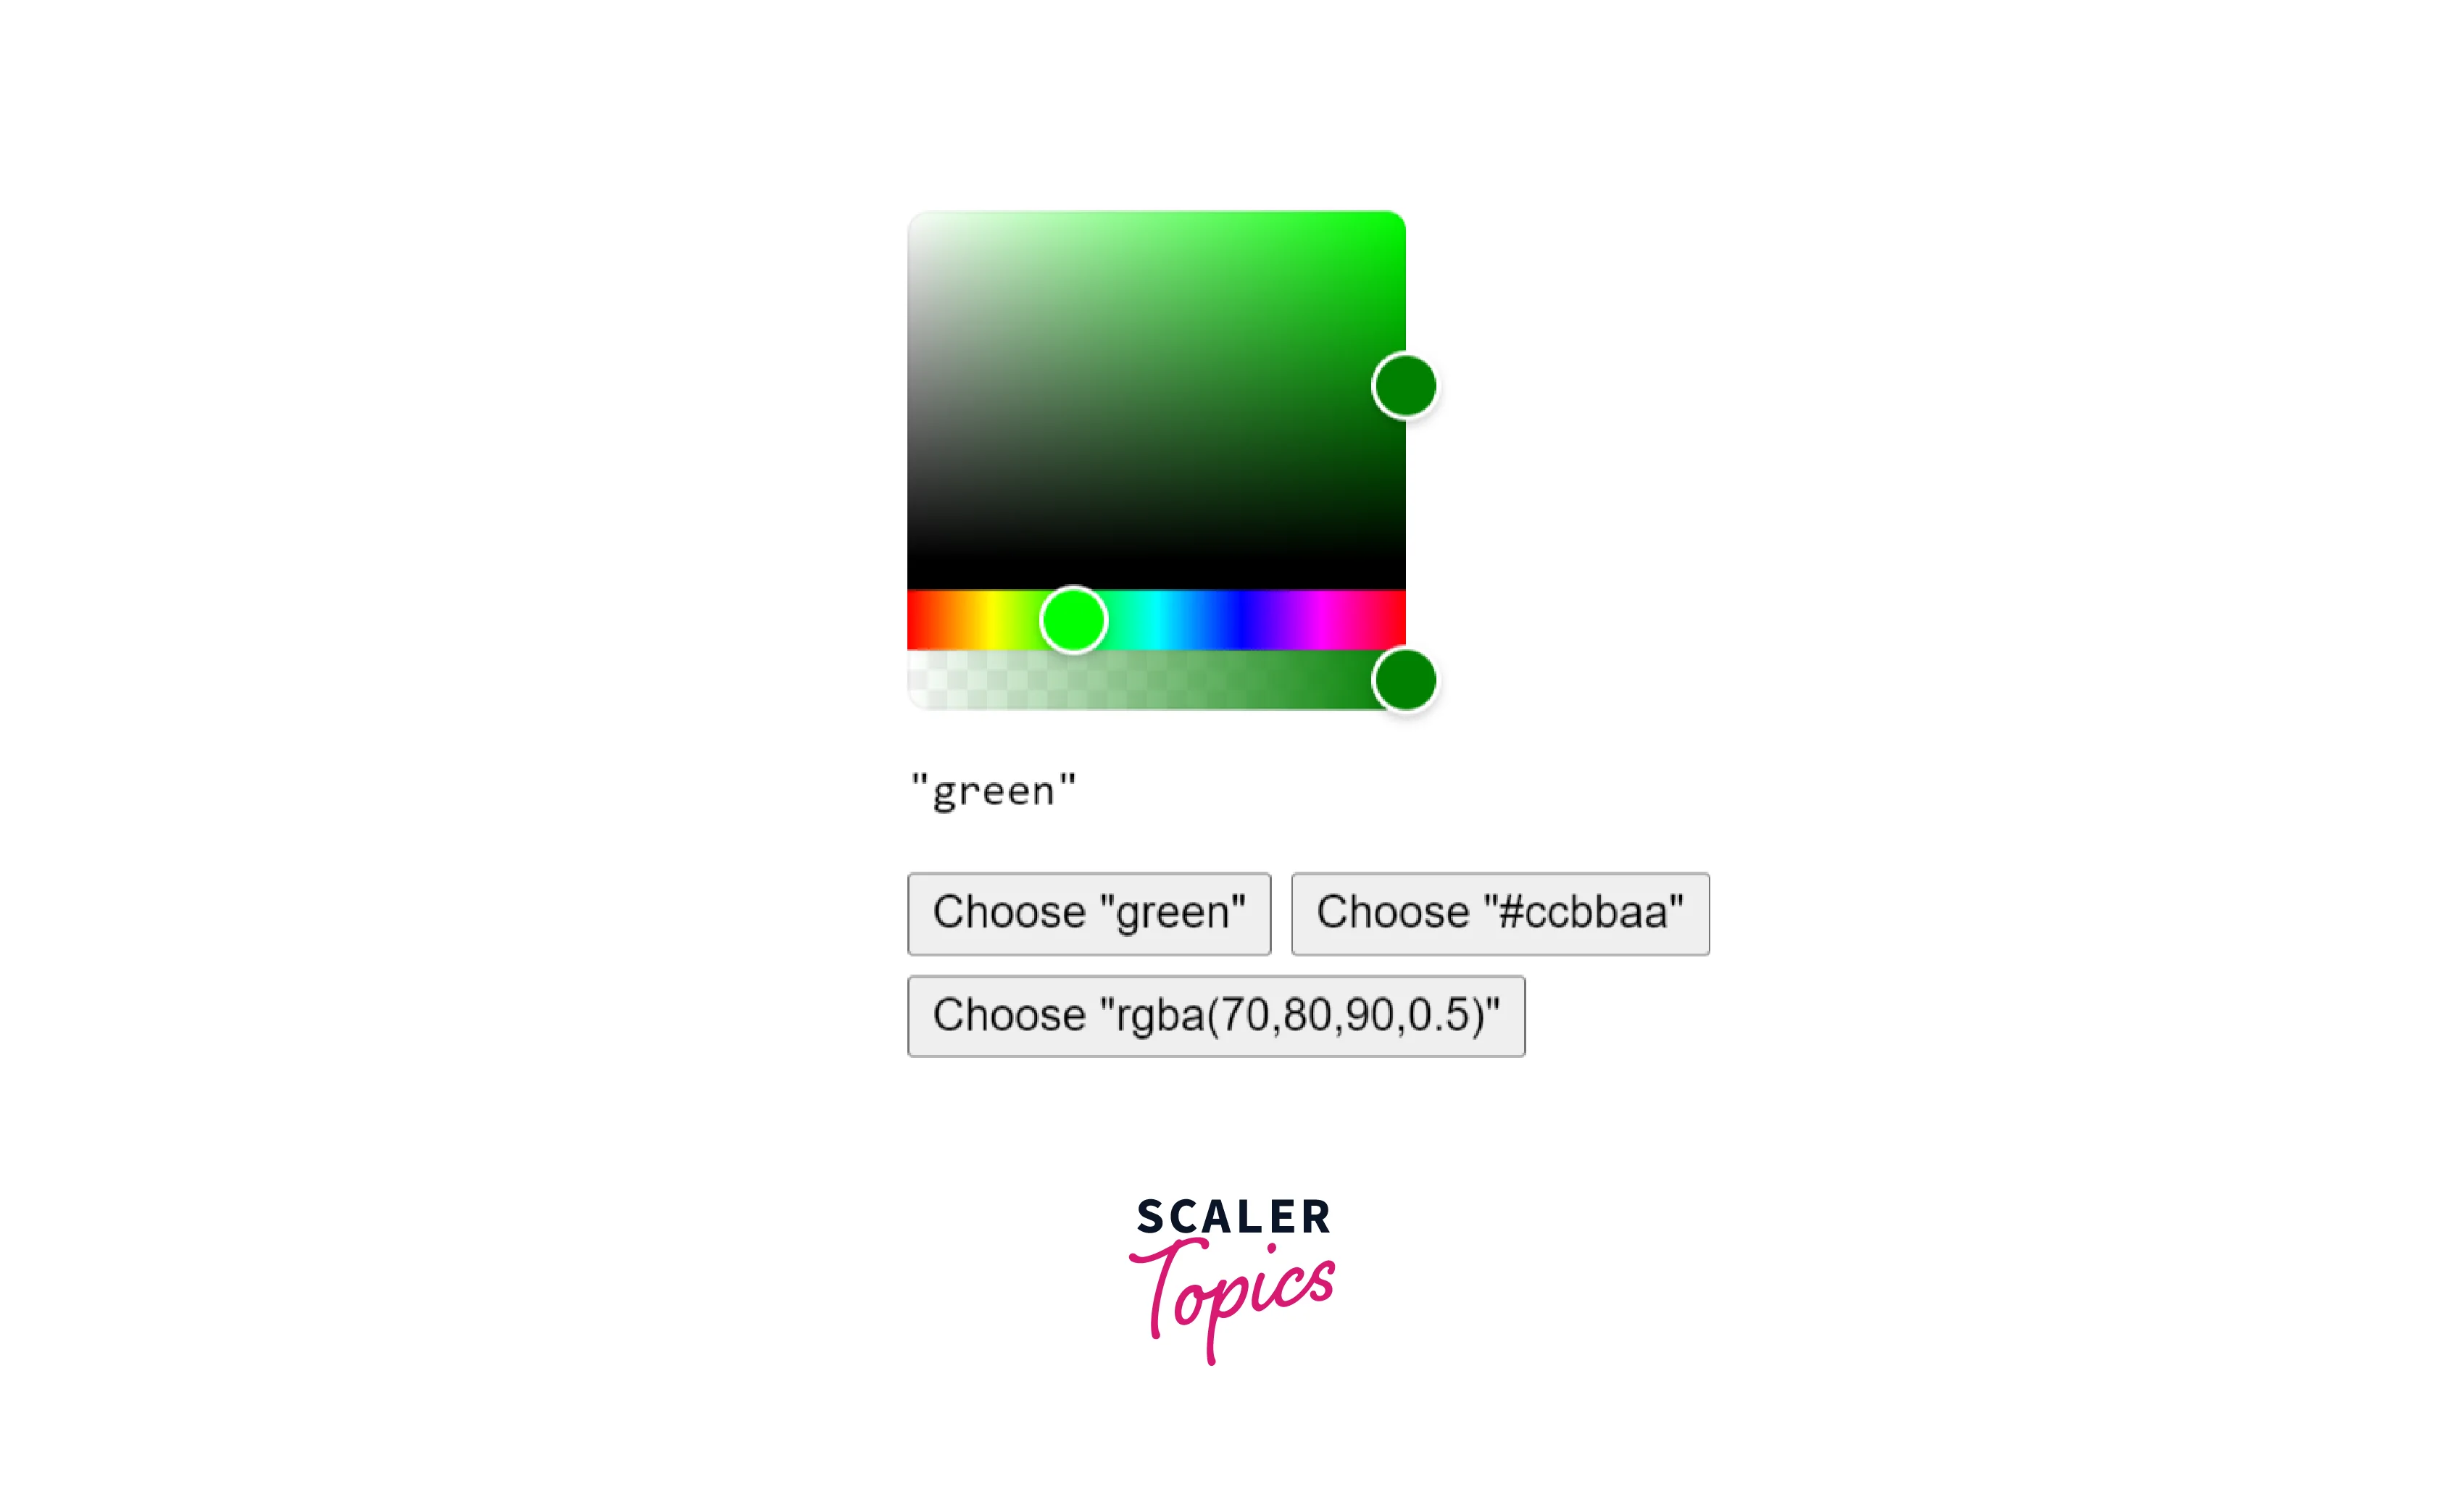Click the "green" color label text

pyautogui.click(x=989, y=787)
